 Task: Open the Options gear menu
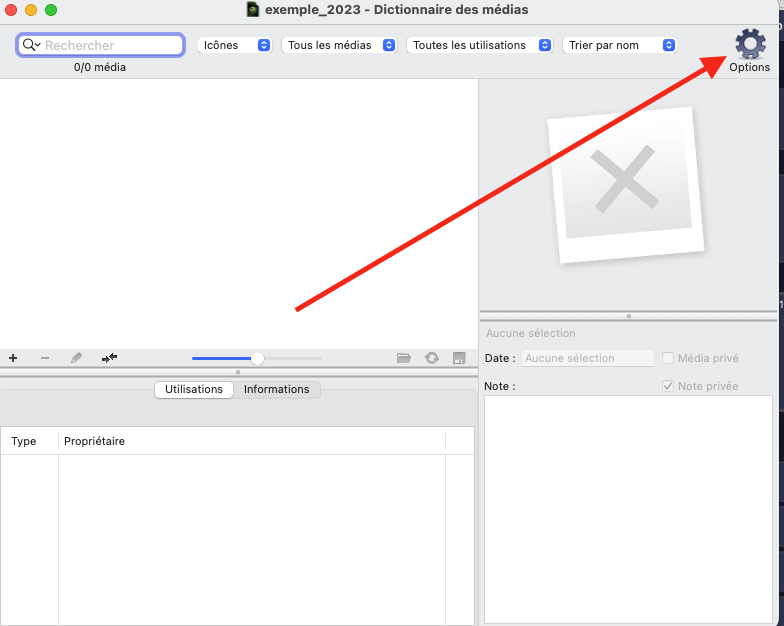pyautogui.click(x=749, y=45)
